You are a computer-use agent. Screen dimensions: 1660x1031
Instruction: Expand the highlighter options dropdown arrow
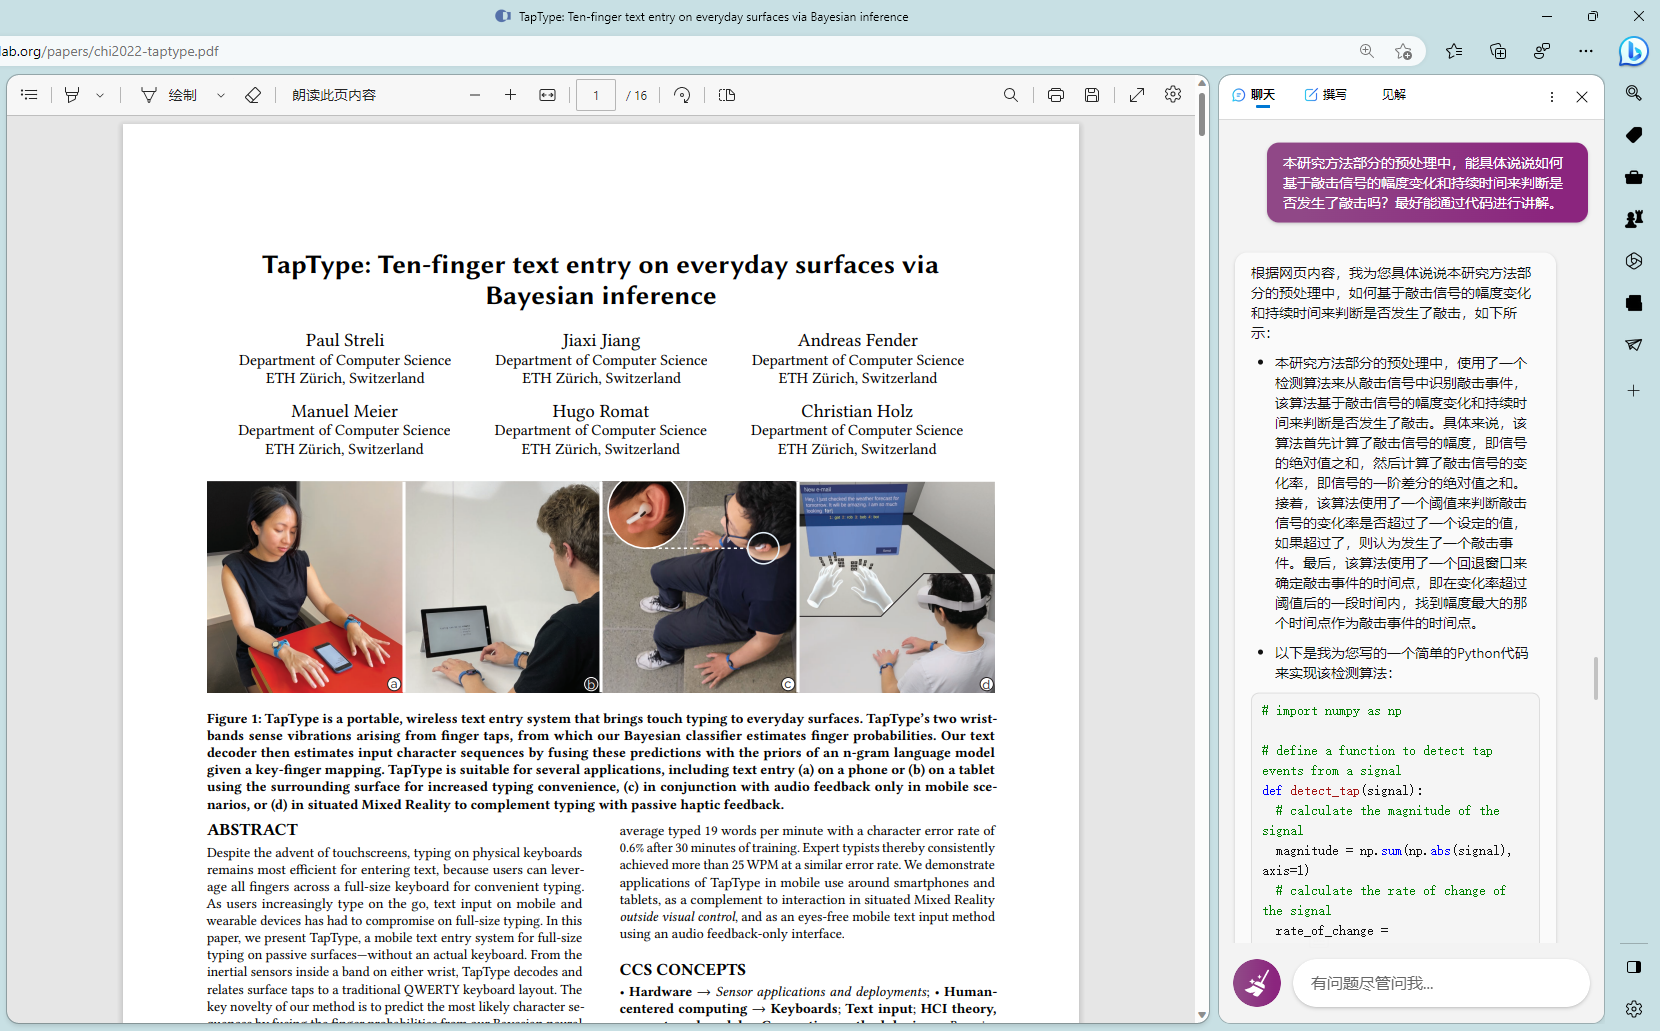[100, 95]
